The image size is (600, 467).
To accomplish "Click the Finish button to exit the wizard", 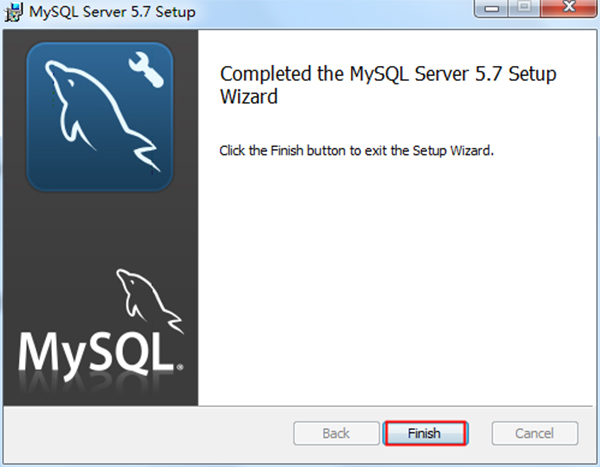I will 426,433.
